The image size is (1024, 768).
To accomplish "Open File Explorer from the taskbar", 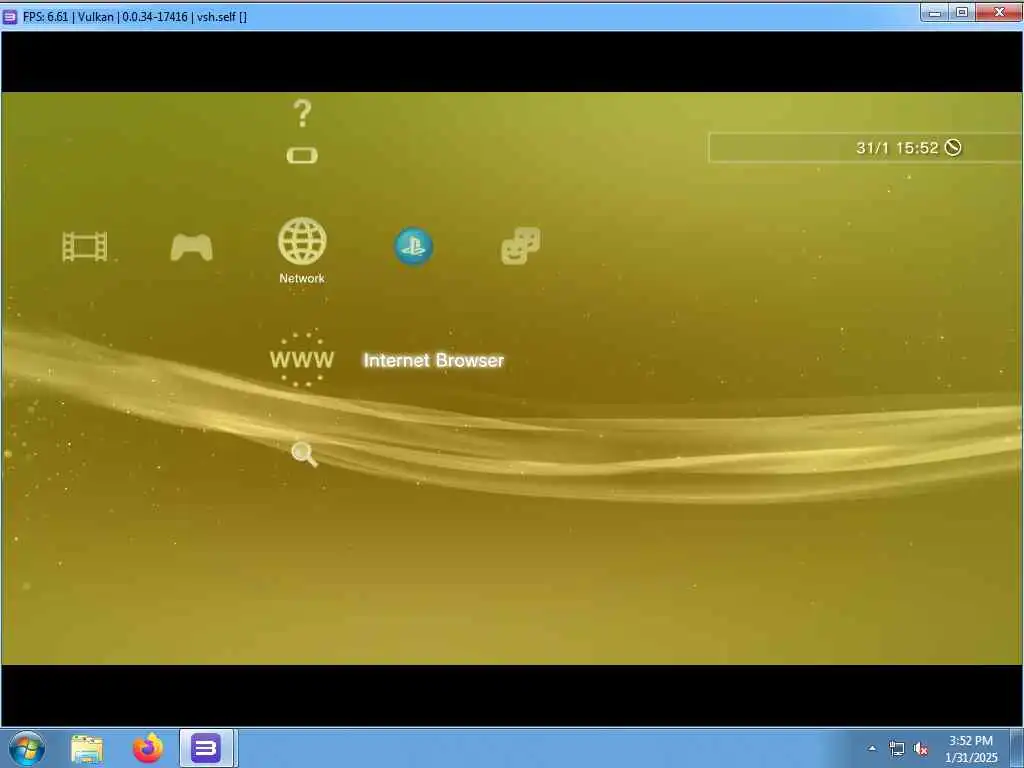I will (87, 748).
